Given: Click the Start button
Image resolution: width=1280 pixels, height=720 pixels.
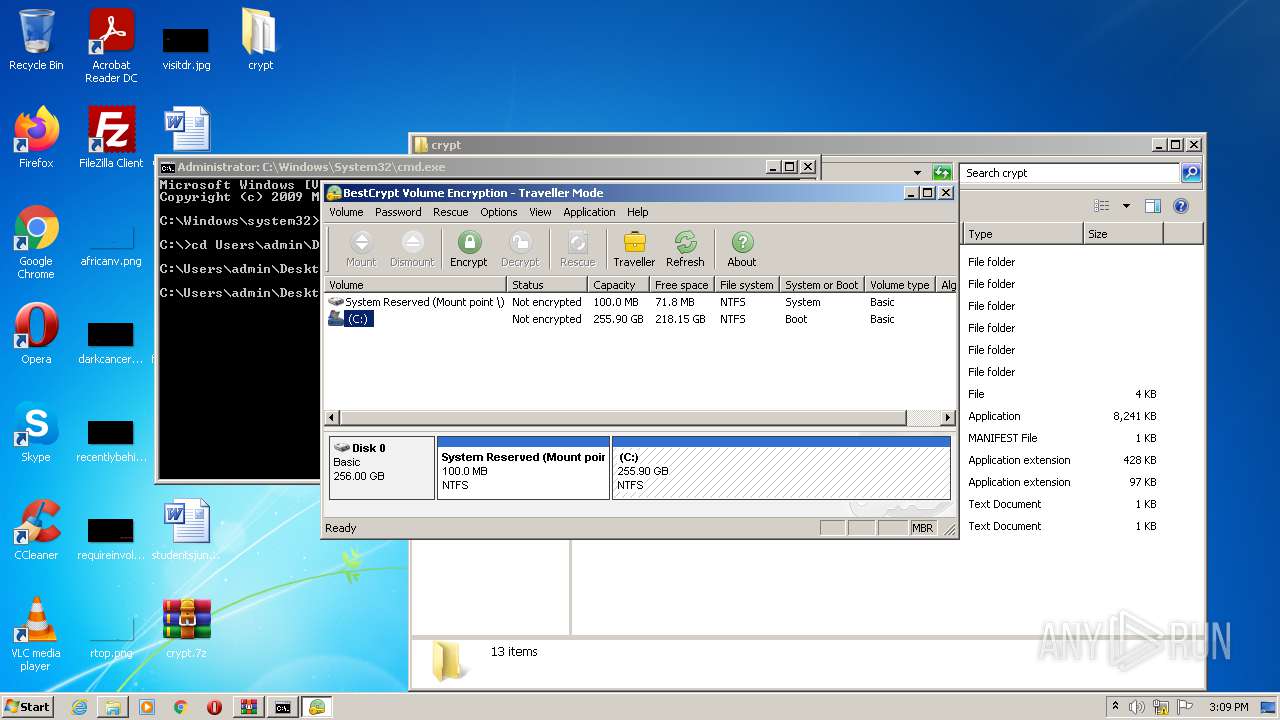Looking at the screenshot, I should [27, 707].
